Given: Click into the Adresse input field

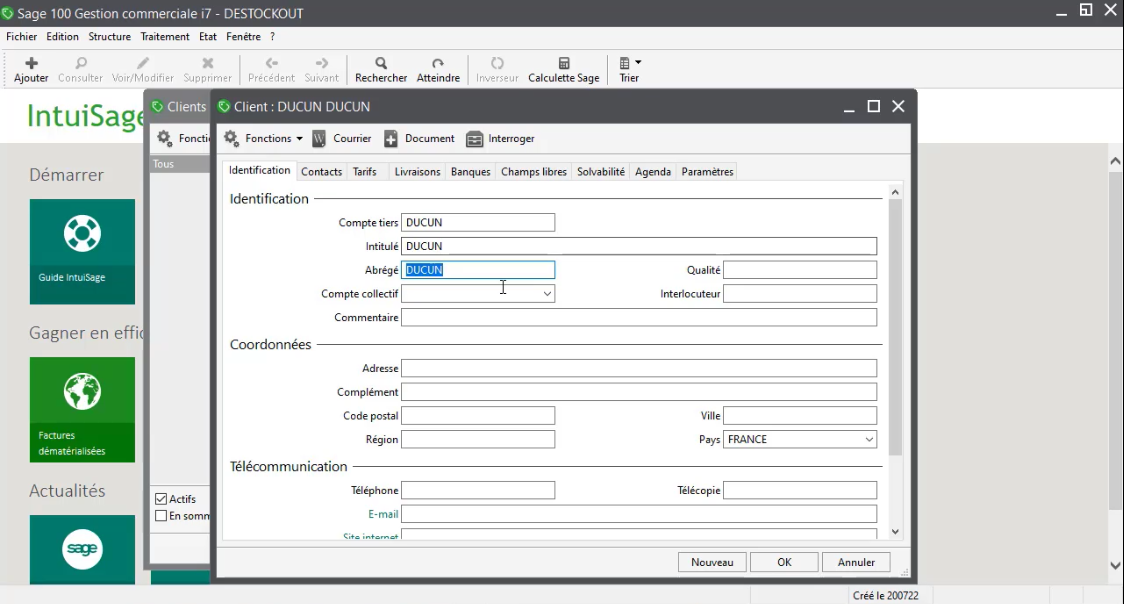Looking at the screenshot, I should [638, 368].
